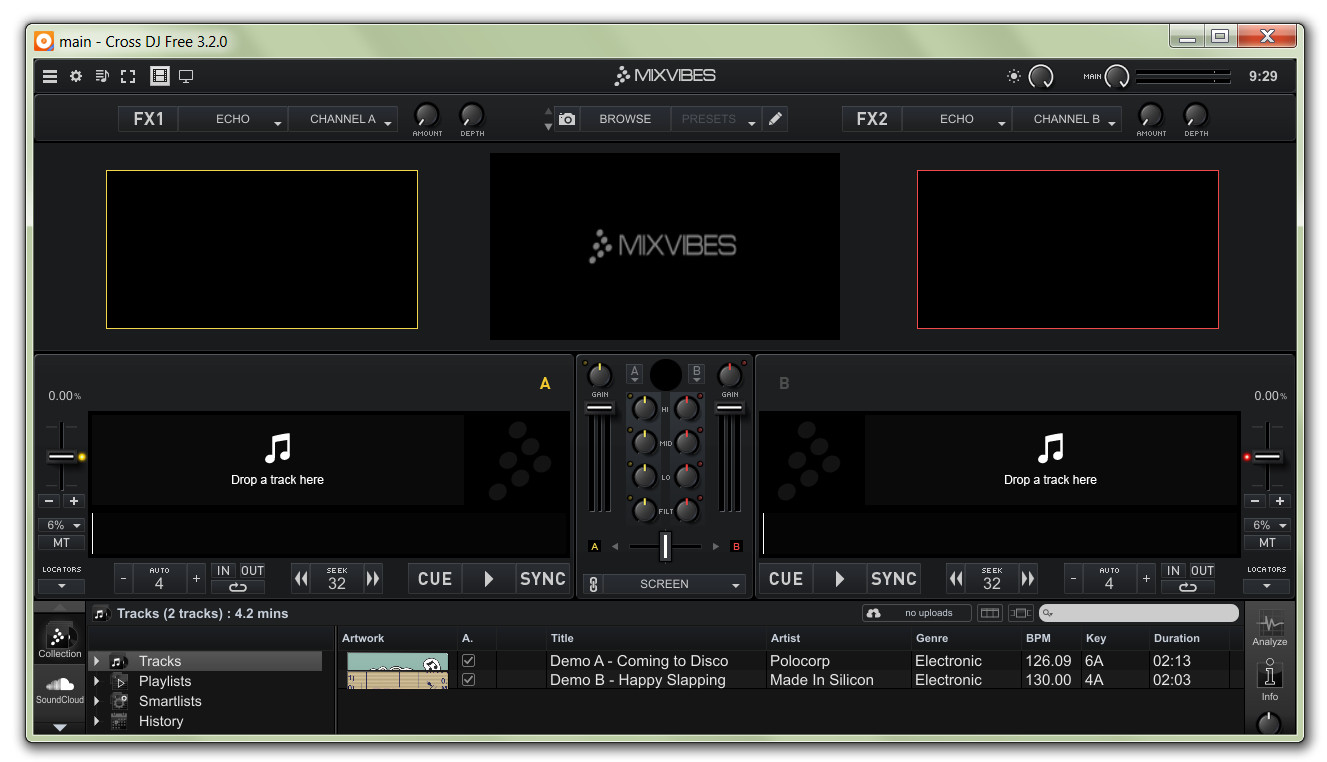Open the Collection panel icon
Viewport: 1327px width, 762px height.
click(60, 640)
